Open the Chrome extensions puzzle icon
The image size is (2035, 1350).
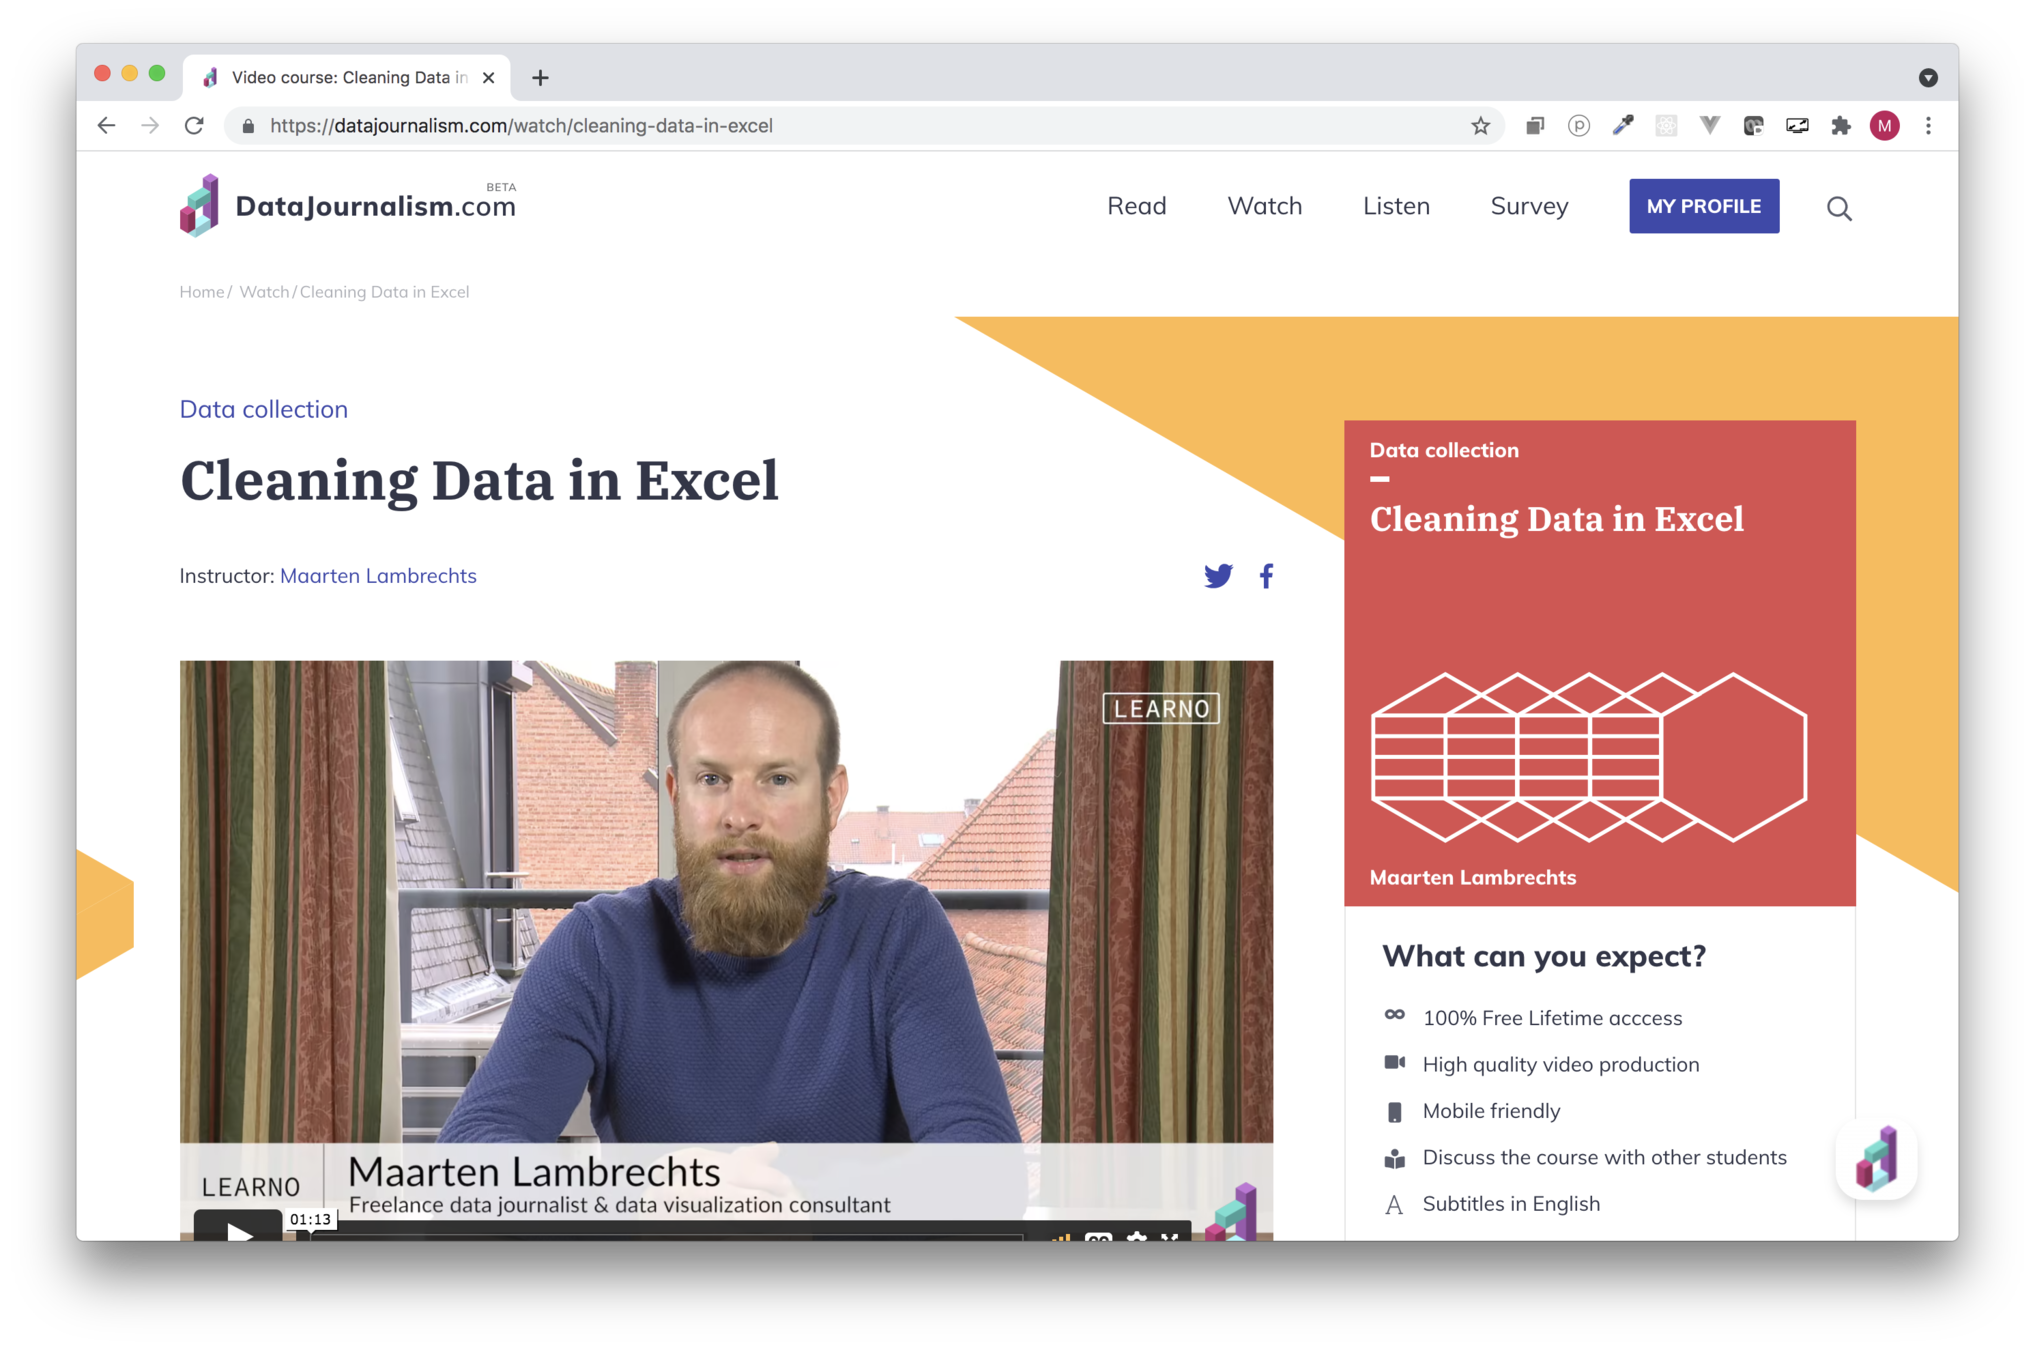pos(1840,126)
